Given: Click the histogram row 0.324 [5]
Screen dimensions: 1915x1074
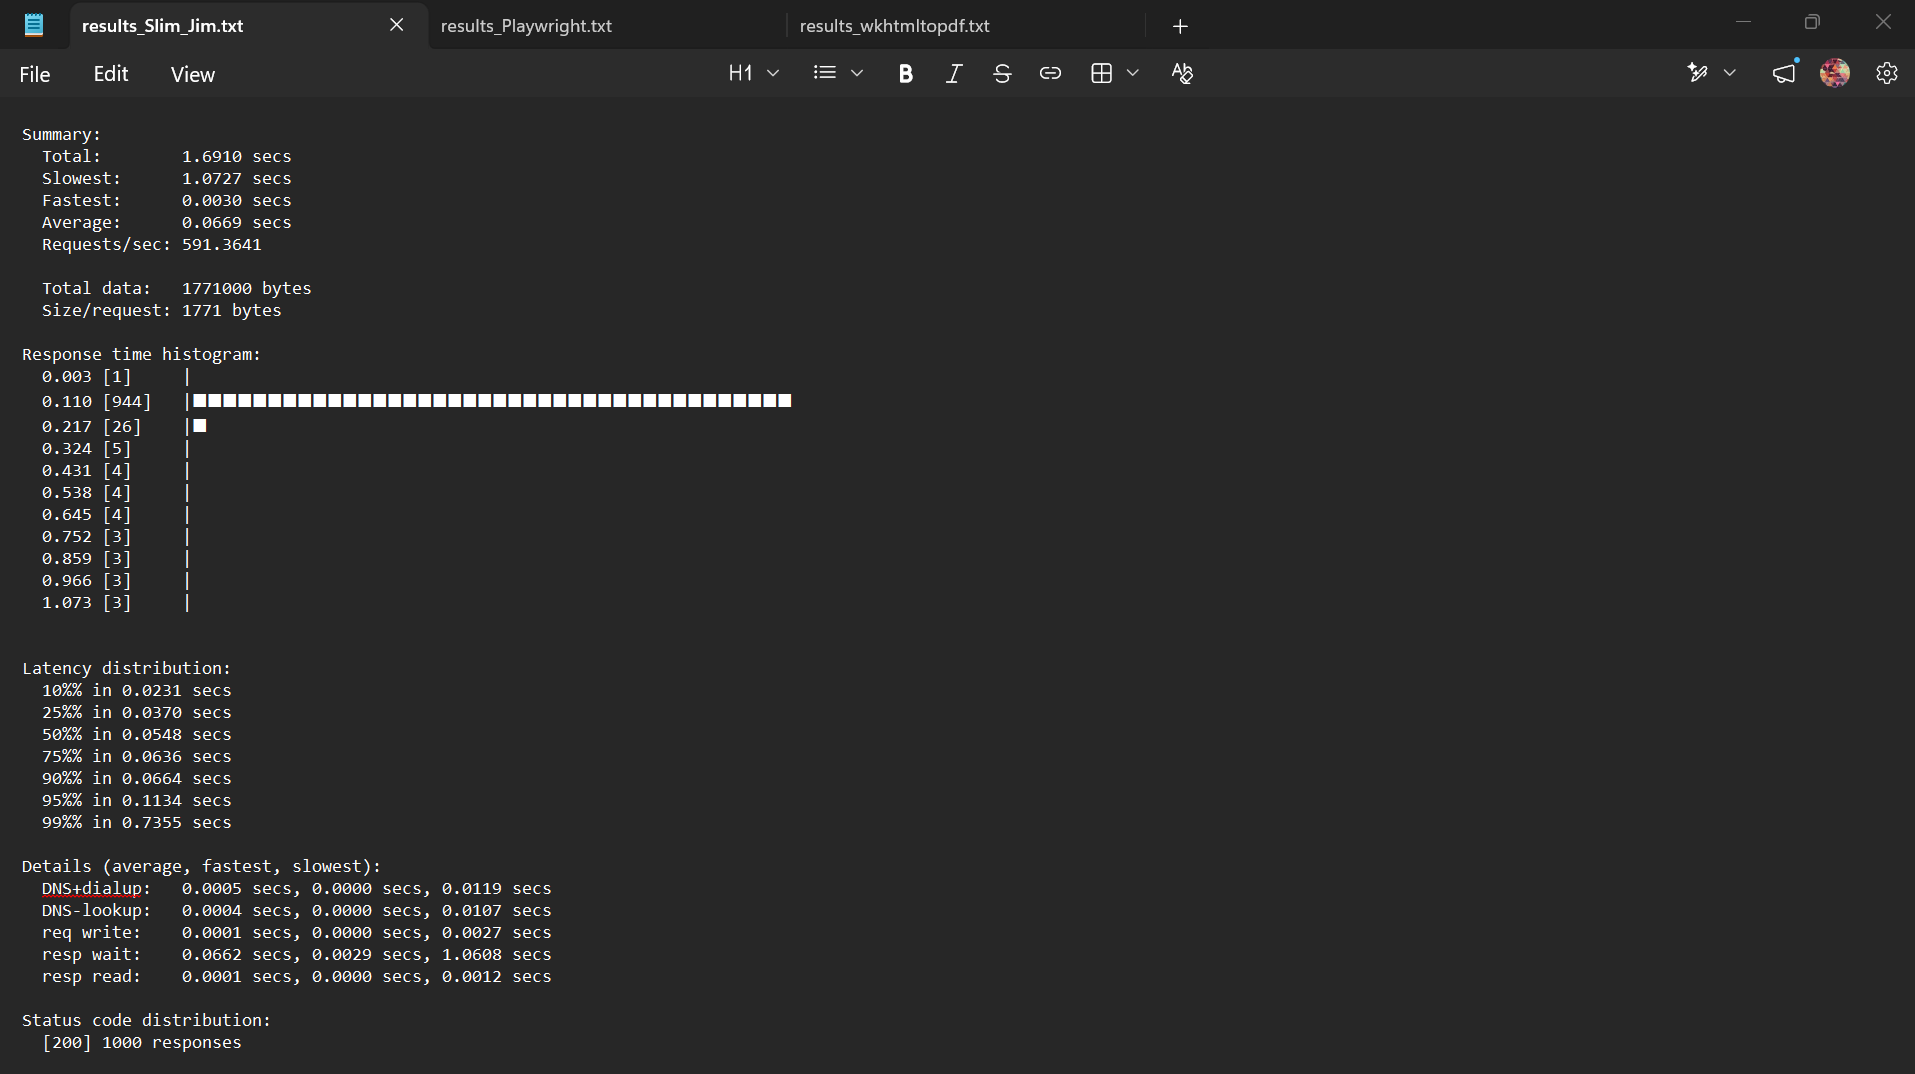Looking at the screenshot, I should coord(116,448).
